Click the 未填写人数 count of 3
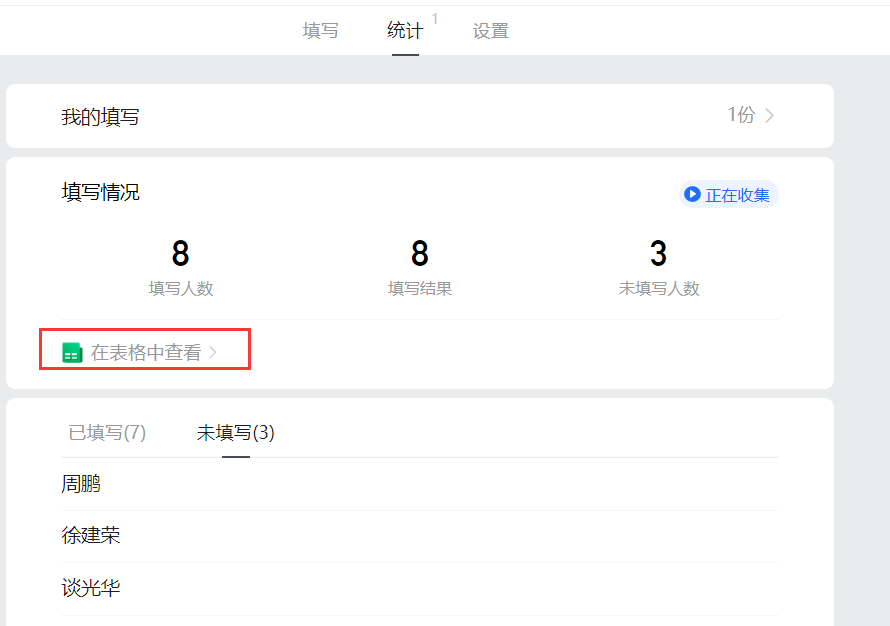 click(x=658, y=254)
